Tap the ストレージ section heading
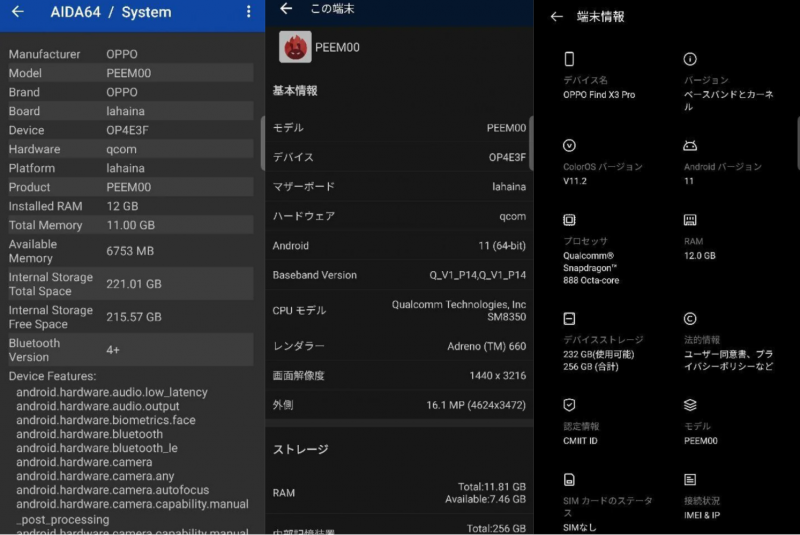Image resolution: width=800 pixels, height=535 pixels. tap(301, 449)
